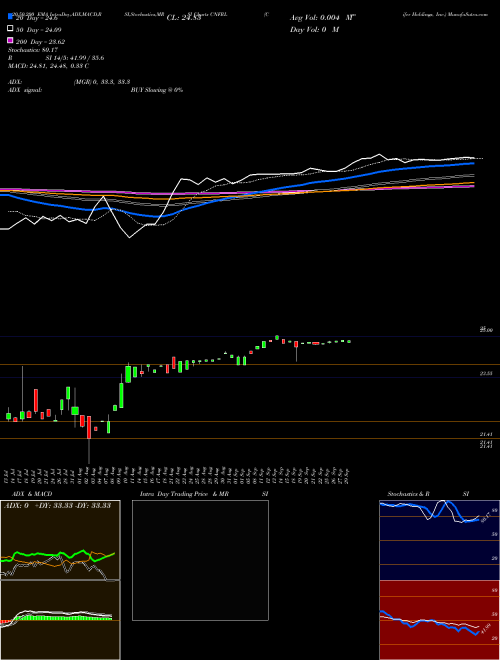Click the 'ADX: 0 +DY: 33.33 -DY: 33.33' readout
500x660 pixels.
[58, 506]
